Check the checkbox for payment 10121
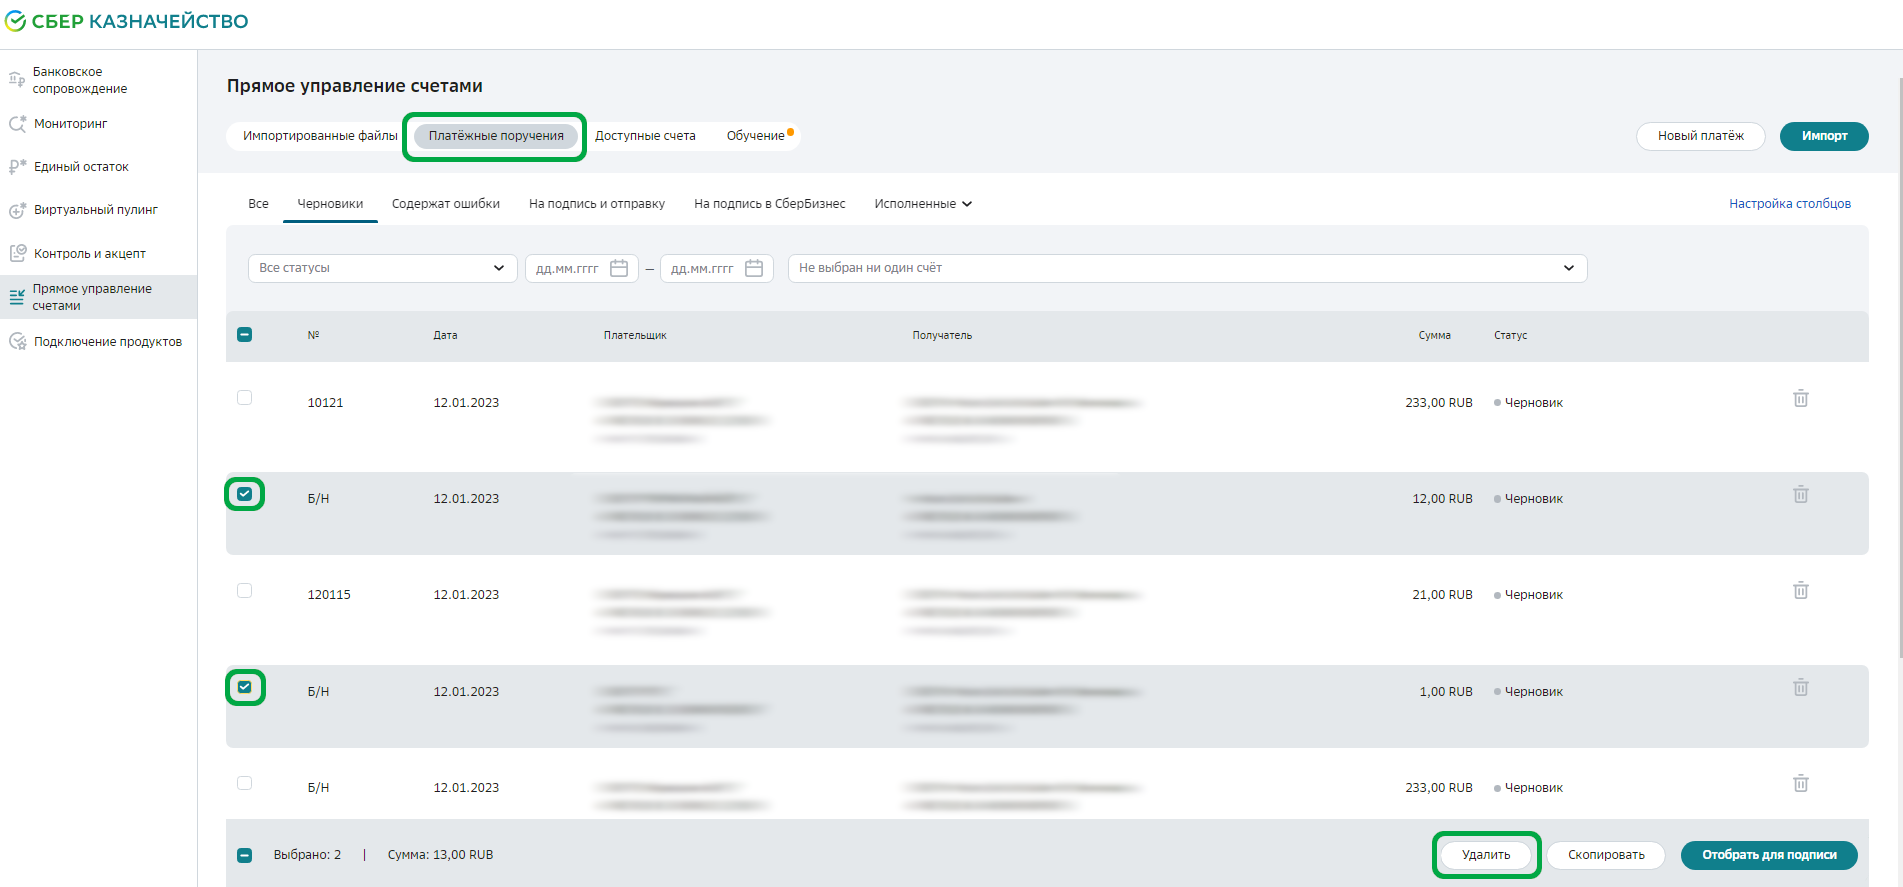This screenshot has width=1903, height=887. coord(244,398)
